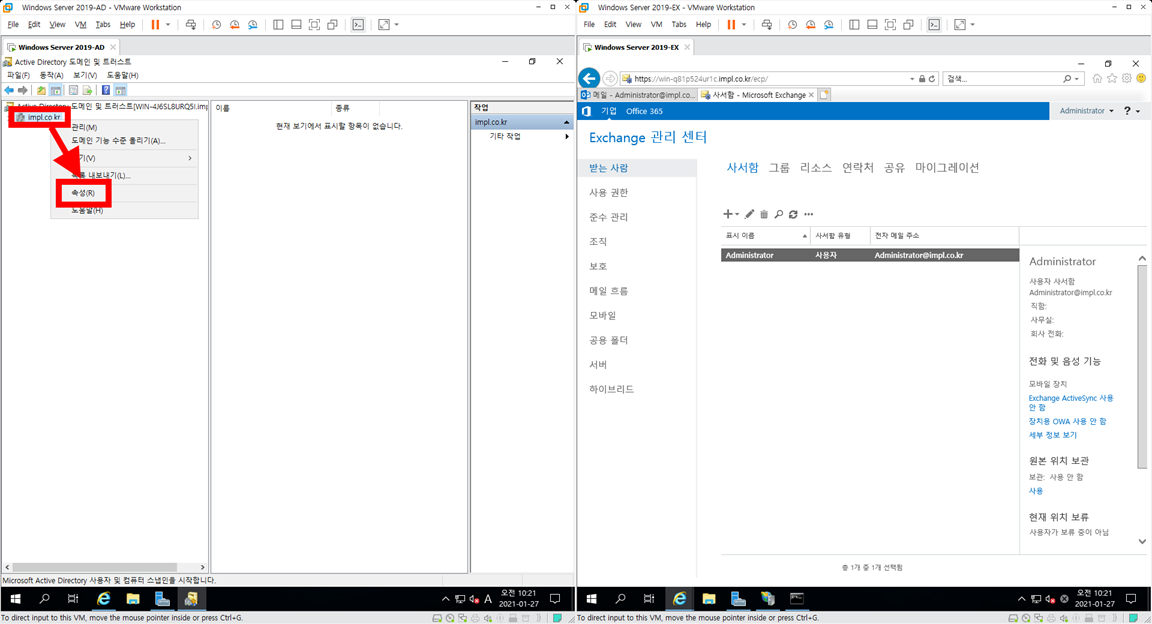Viewport: 1152px width, 624px height.
Task: Sort by the 표시 이름 column header
Action: 765,235
